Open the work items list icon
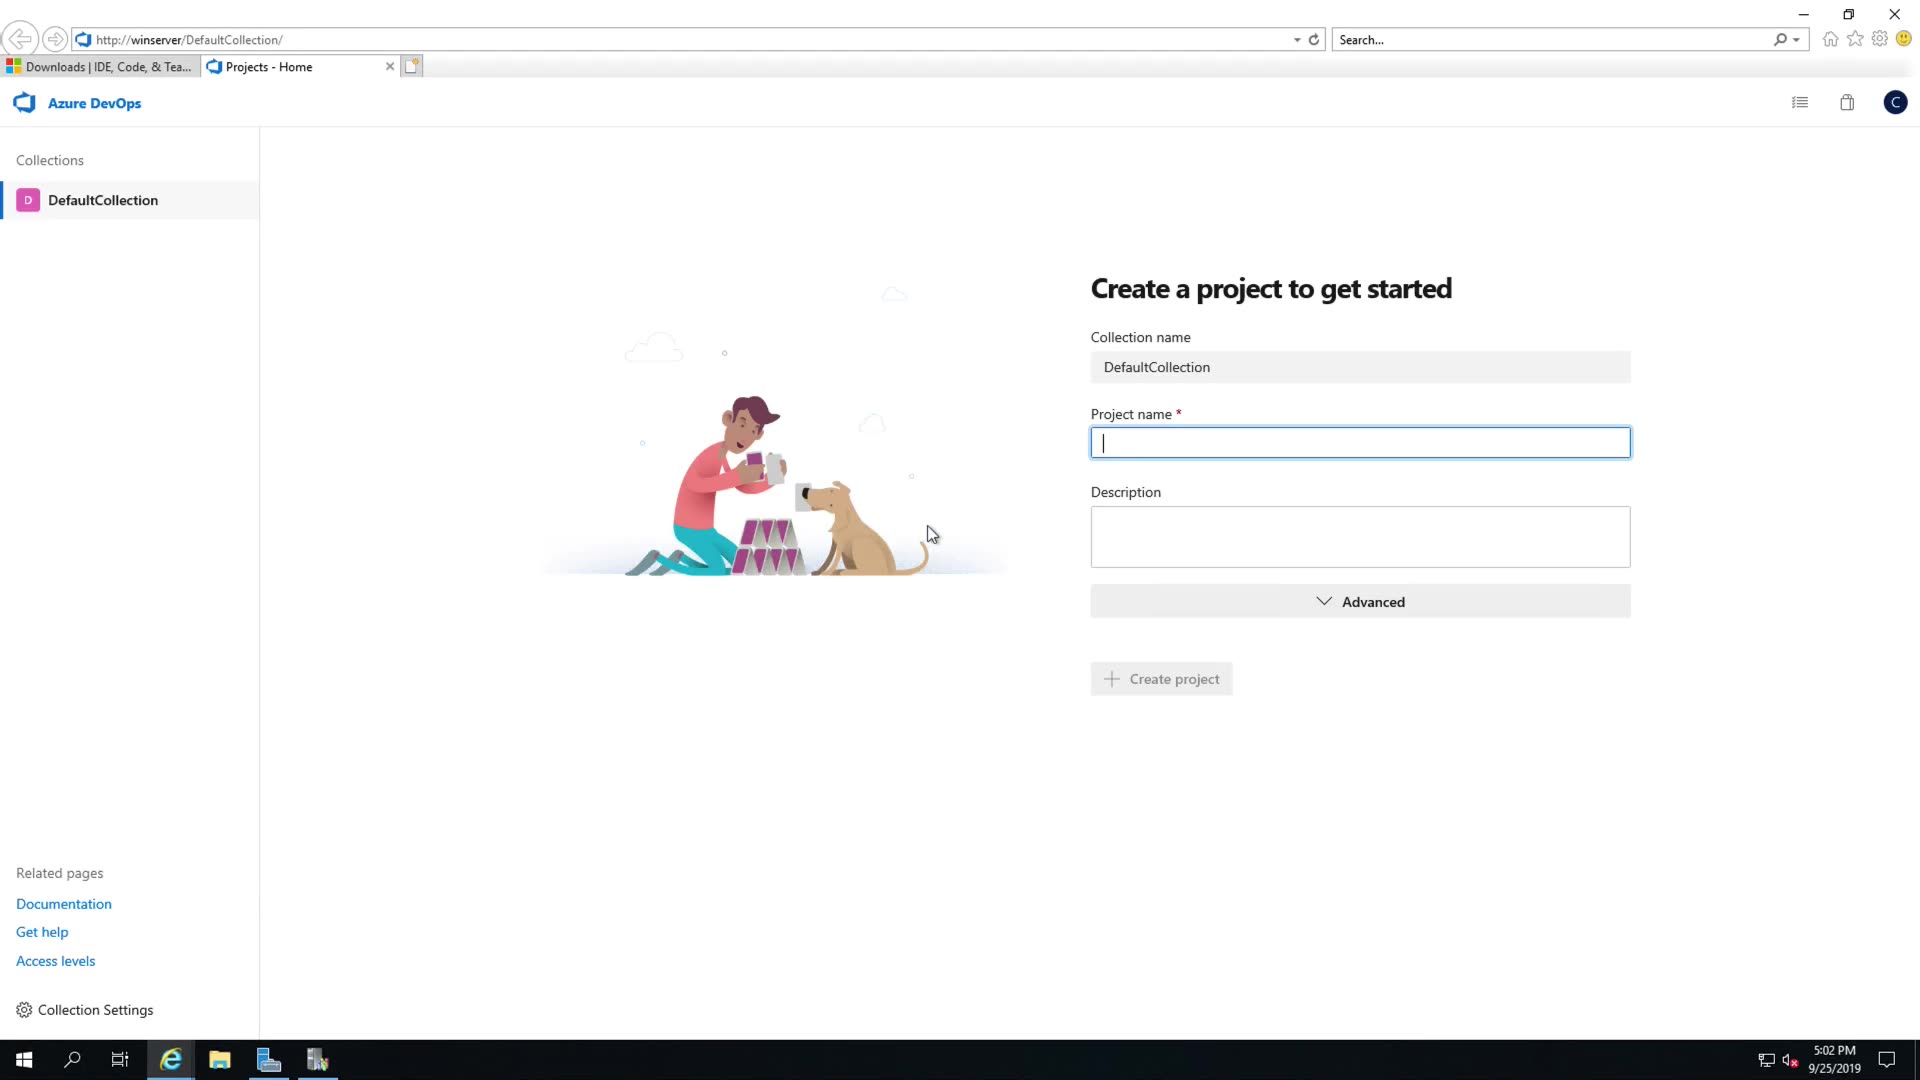 tap(1800, 102)
